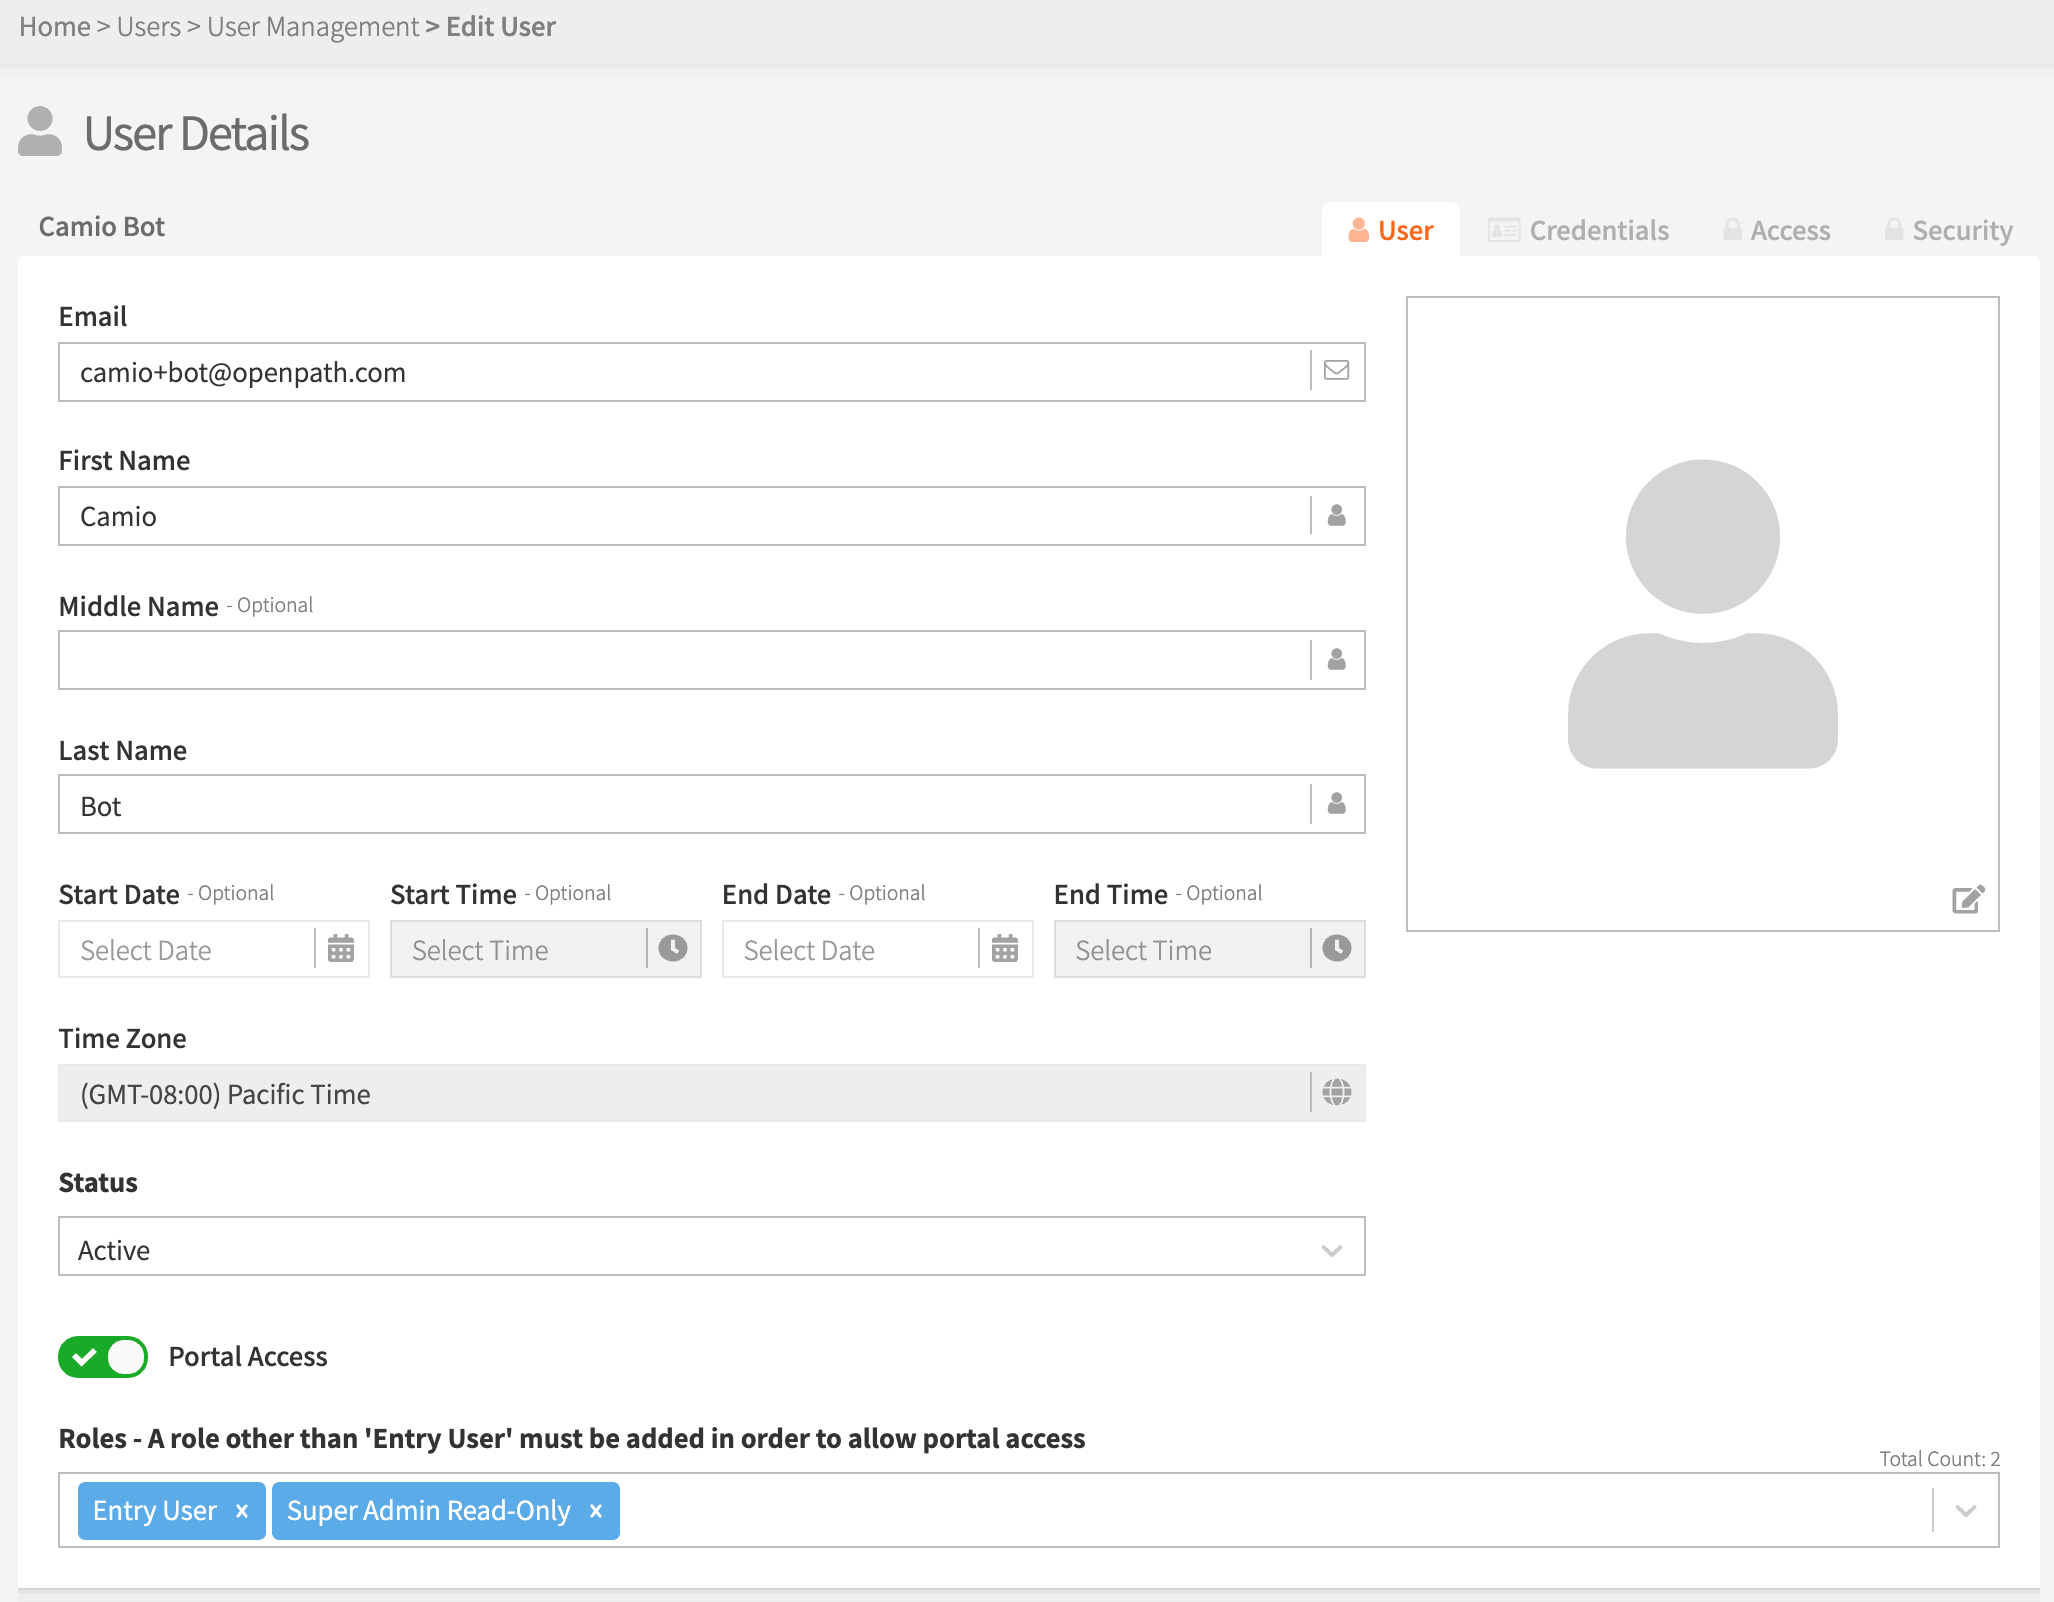Click the envelope icon in Email field
2054x1602 pixels.
1337,371
